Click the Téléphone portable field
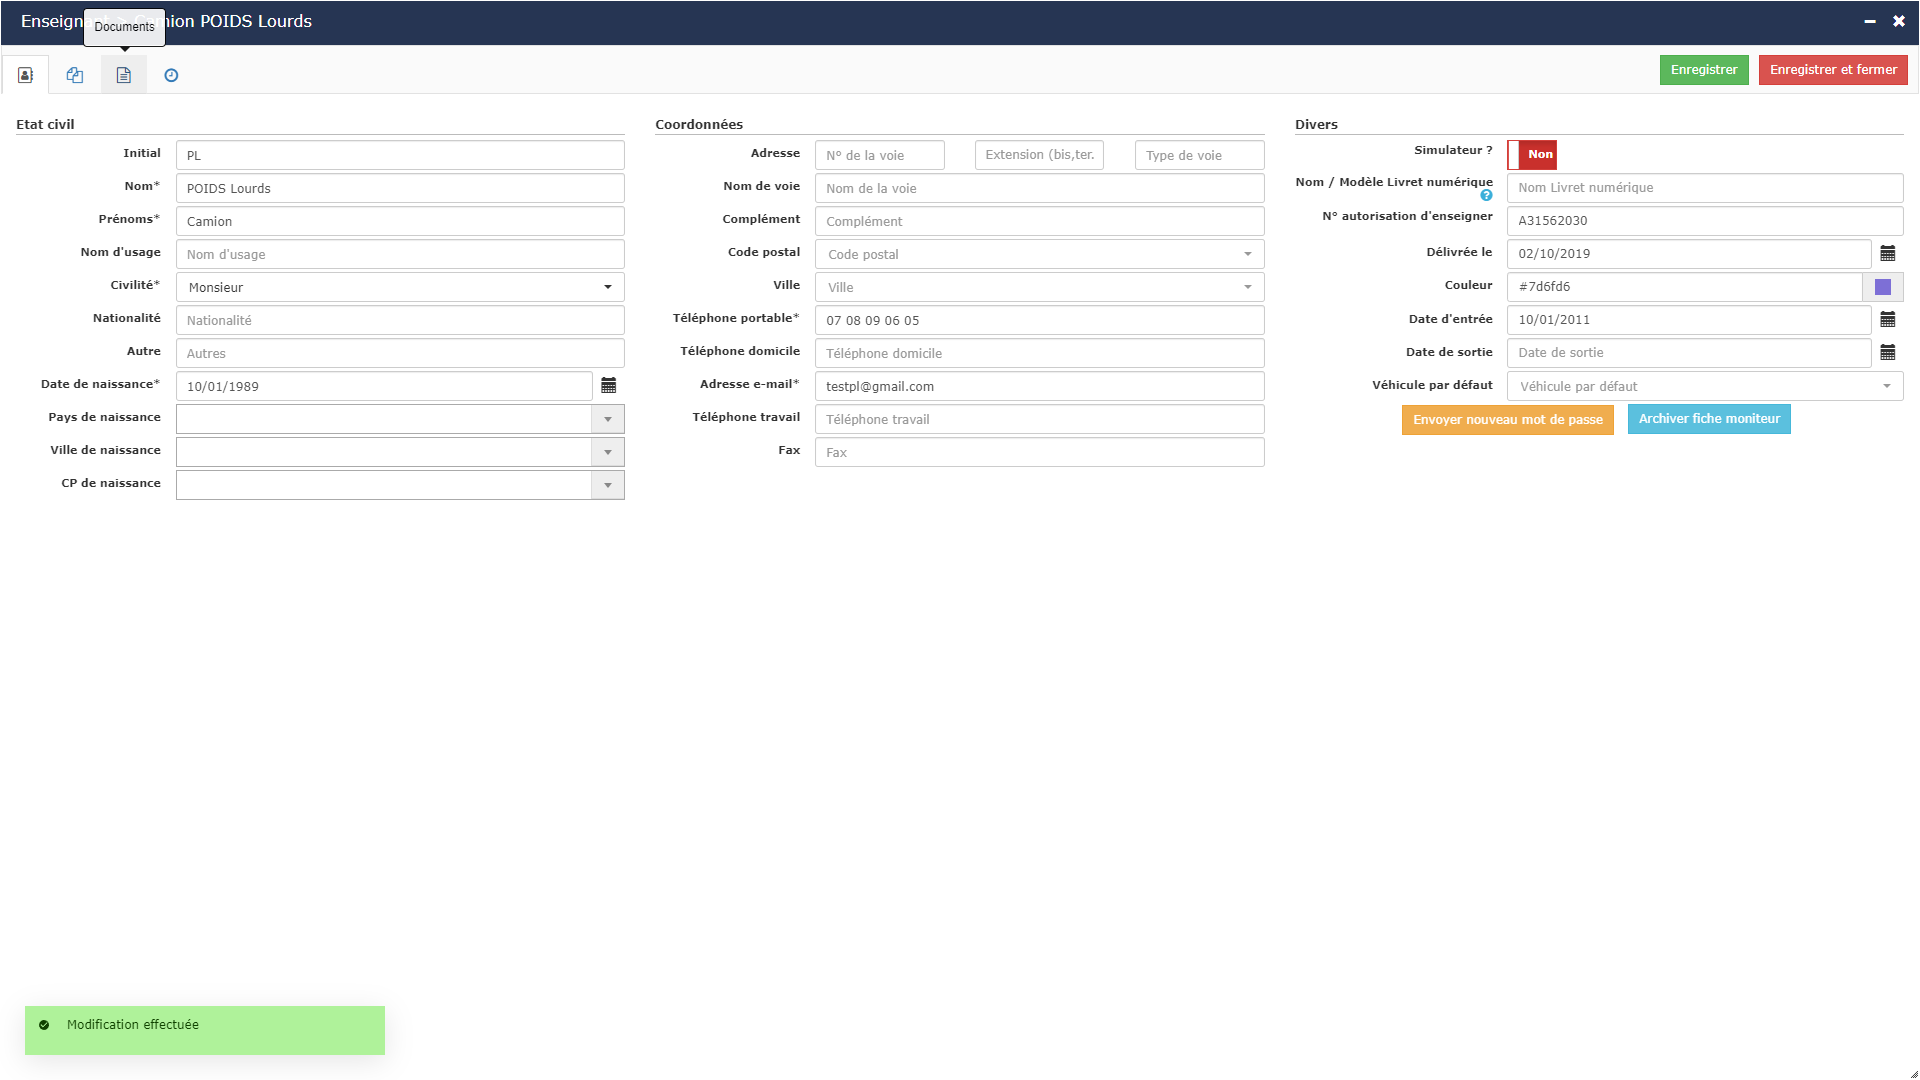 (x=1039, y=320)
